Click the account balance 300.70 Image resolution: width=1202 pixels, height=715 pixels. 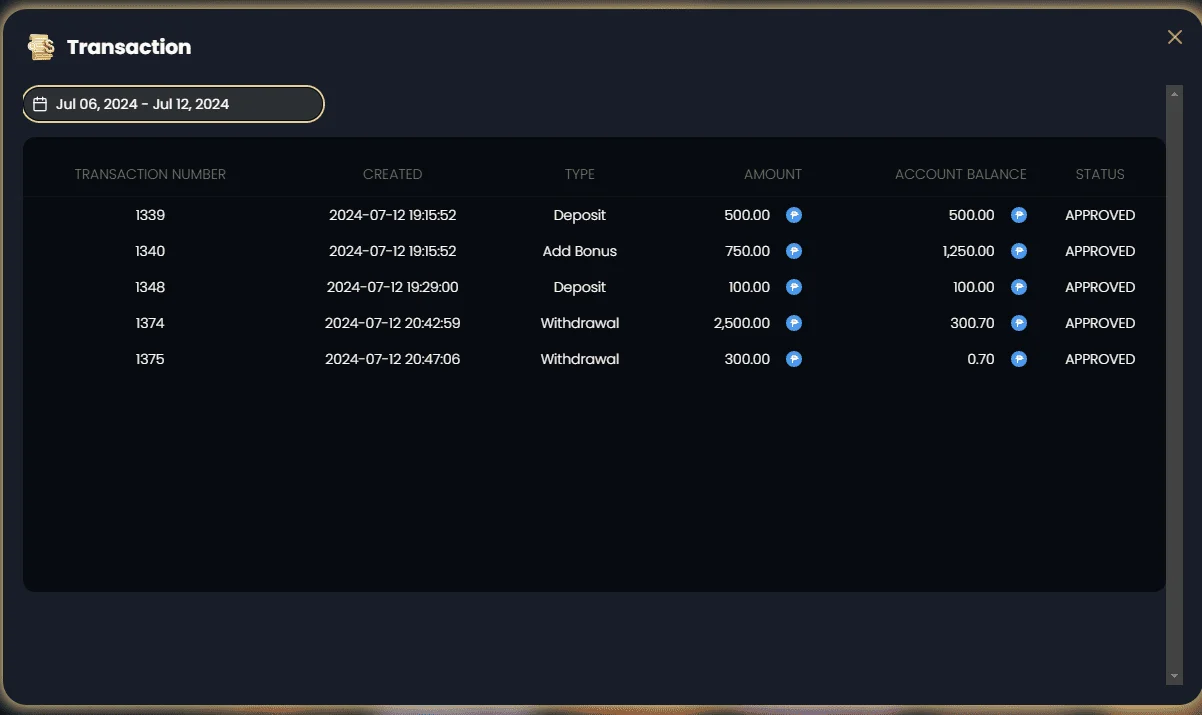[x=972, y=323]
